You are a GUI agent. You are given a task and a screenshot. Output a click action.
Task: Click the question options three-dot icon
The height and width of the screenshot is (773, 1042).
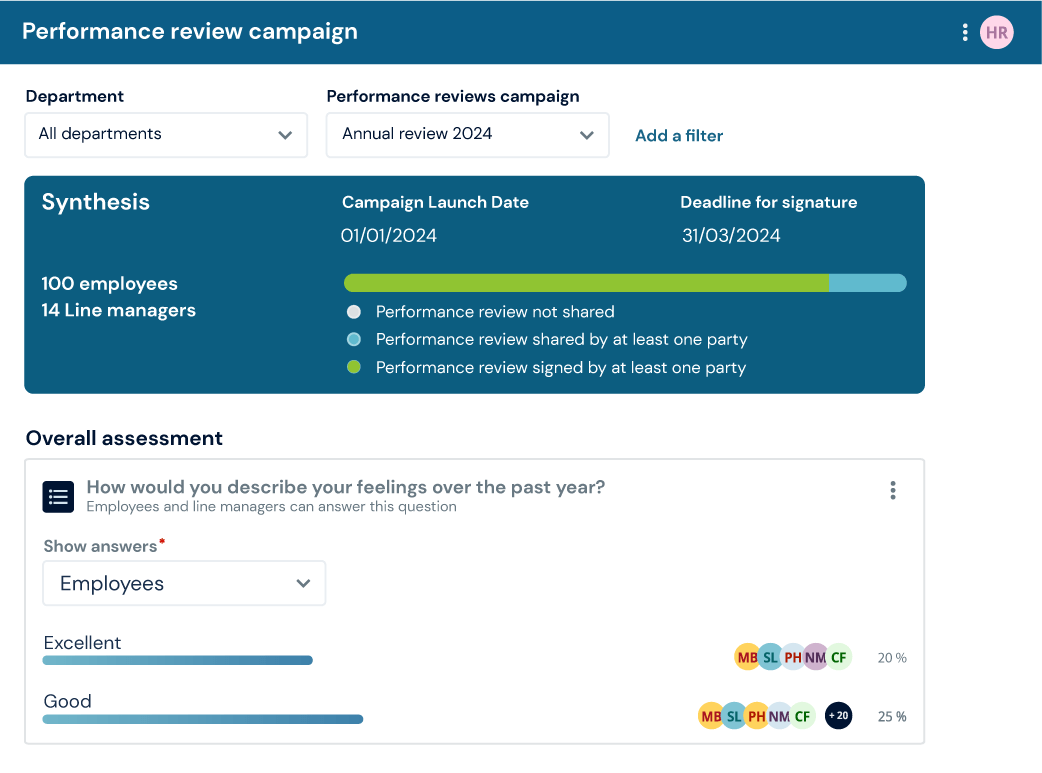point(893,490)
